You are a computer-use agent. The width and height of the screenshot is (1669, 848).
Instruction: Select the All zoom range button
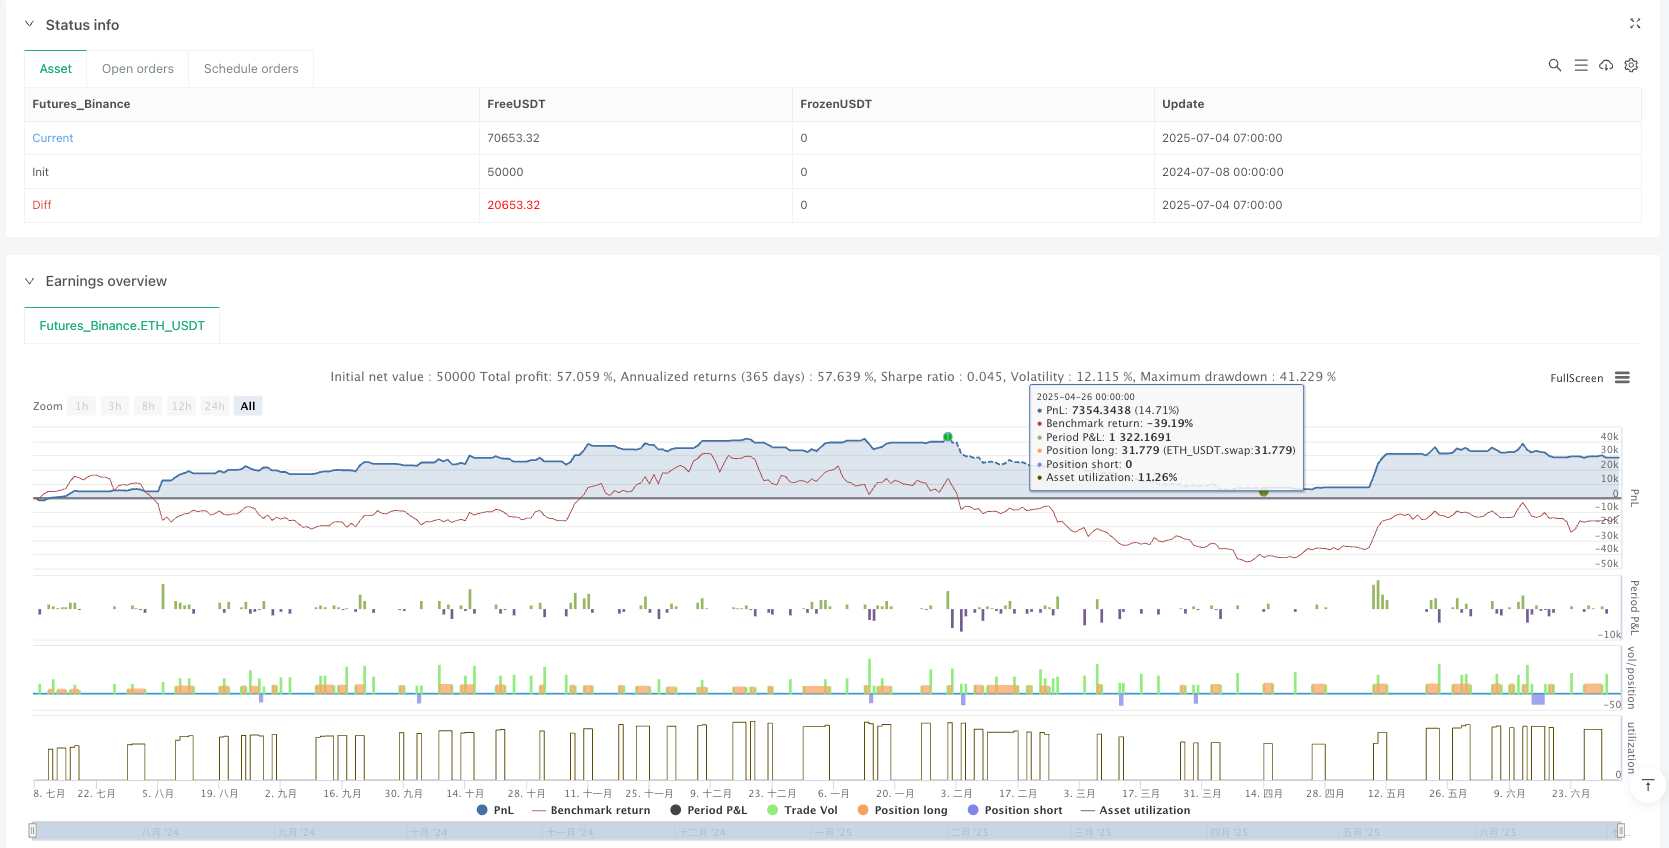[x=248, y=406]
